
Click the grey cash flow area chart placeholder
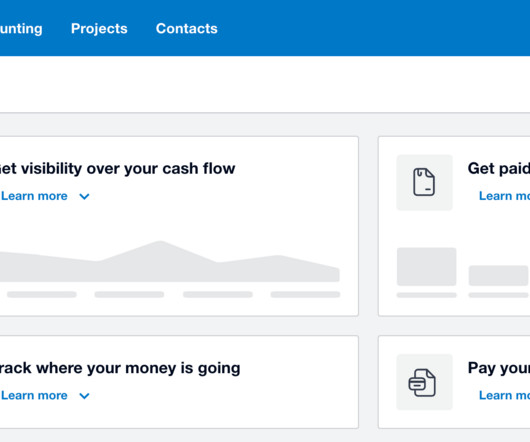[169, 262]
